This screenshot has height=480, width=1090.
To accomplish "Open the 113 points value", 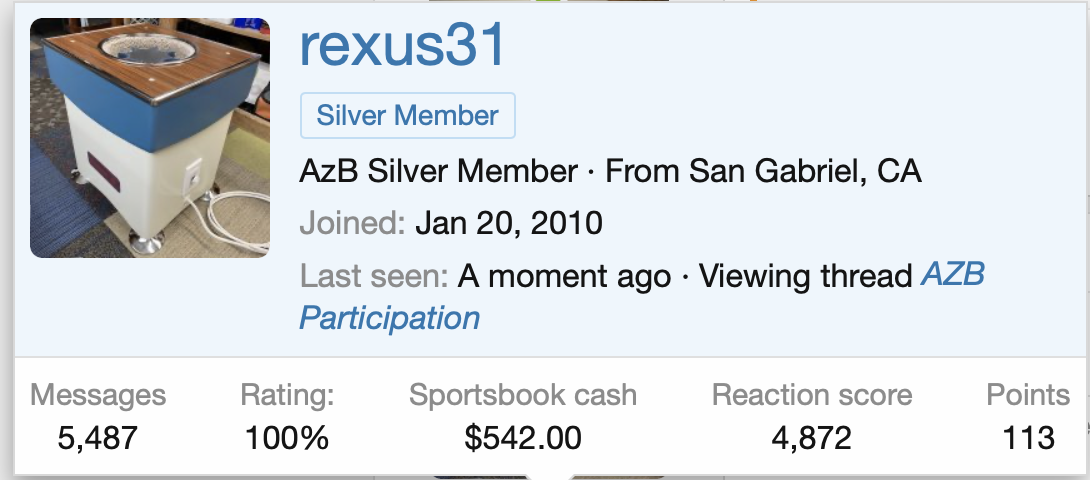I will tap(1028, 438).
